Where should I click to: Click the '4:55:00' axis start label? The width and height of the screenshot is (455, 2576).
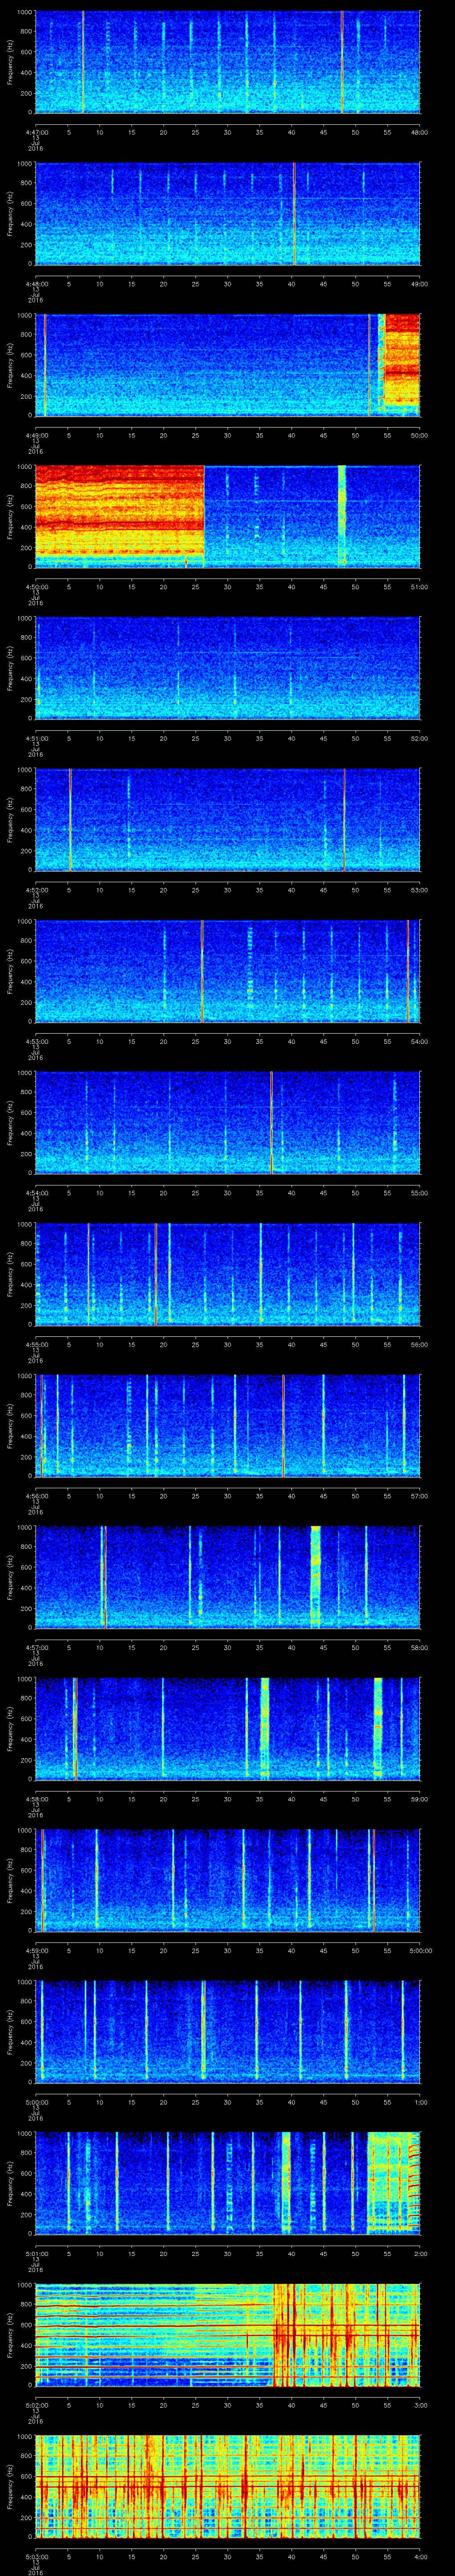click(36, 1344)
